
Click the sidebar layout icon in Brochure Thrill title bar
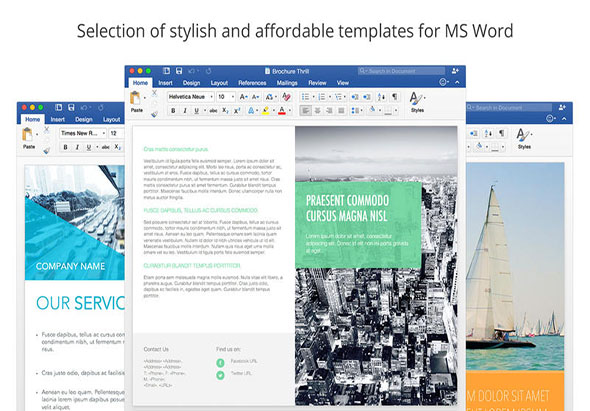(166, 71)
